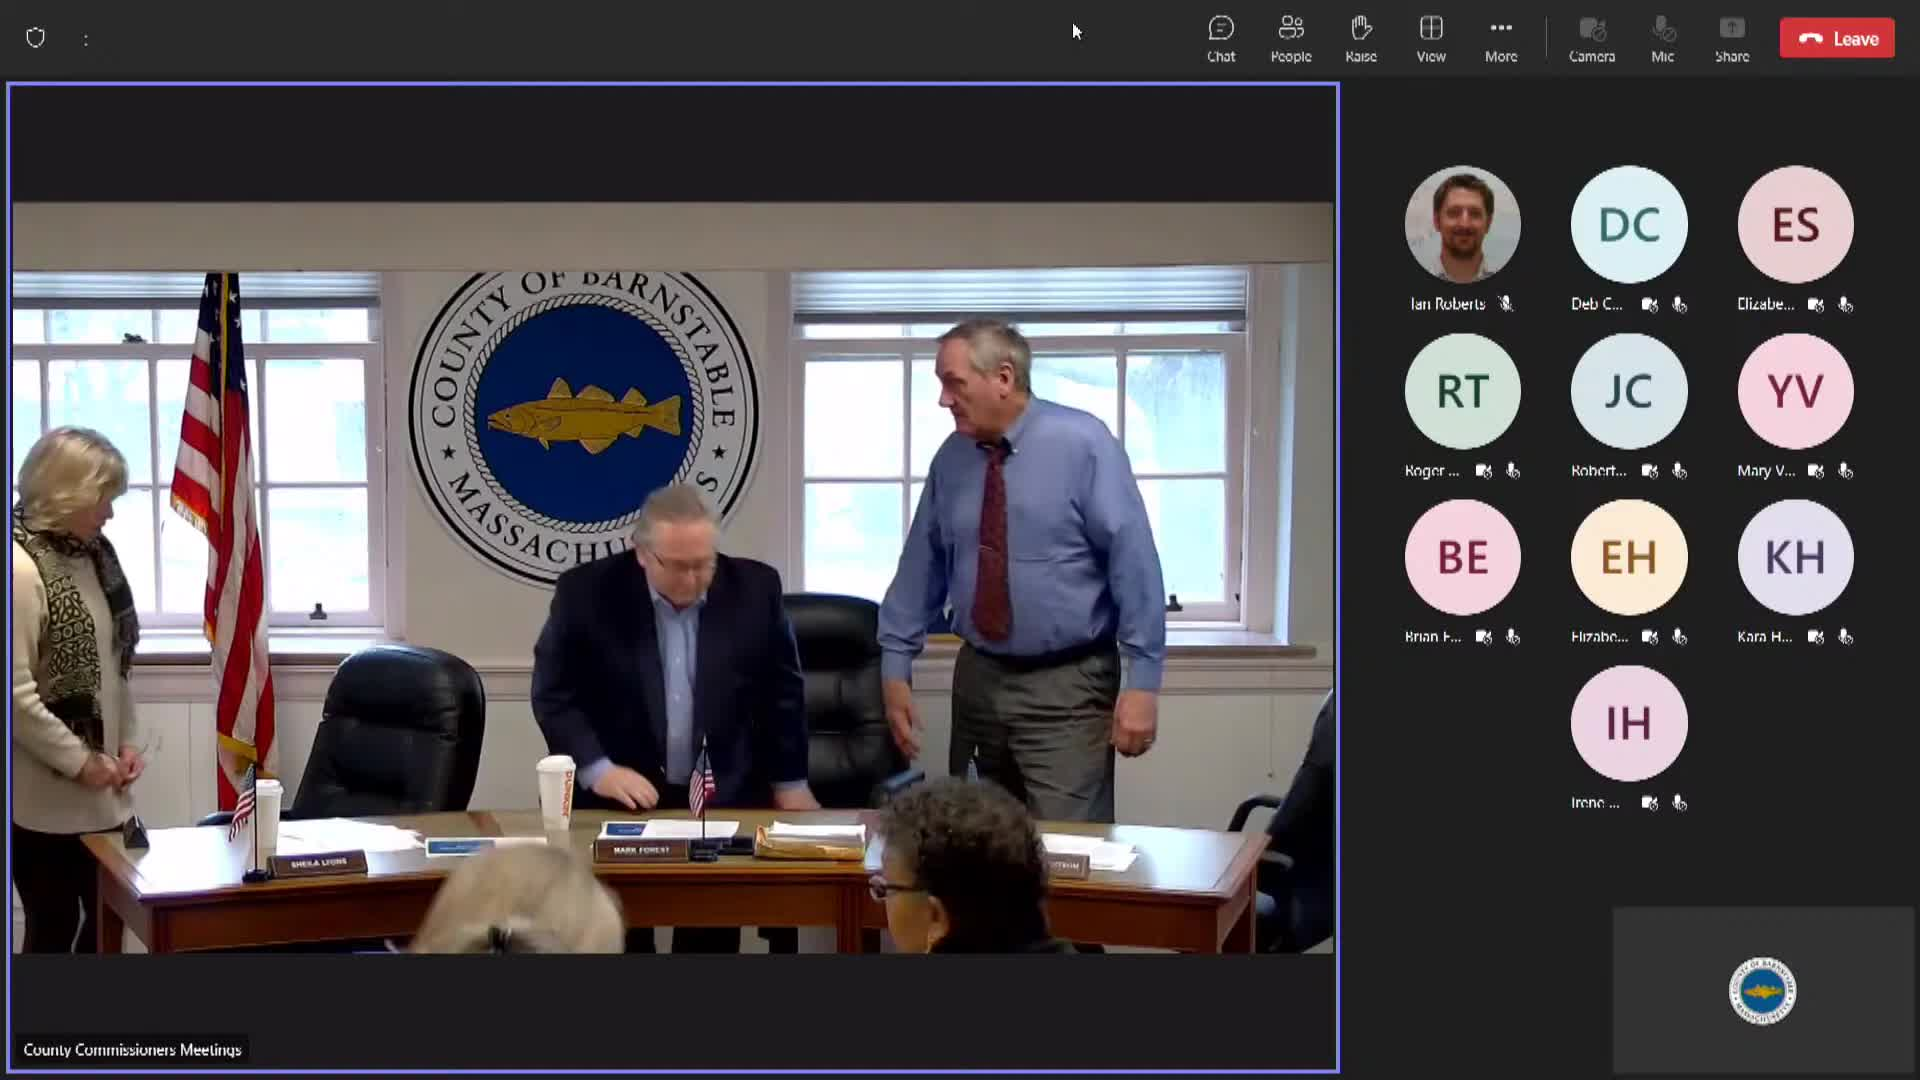The image size is (1920, 1080).
Task: Click the shield icon in top-left corner
Action: click(36, 38)
